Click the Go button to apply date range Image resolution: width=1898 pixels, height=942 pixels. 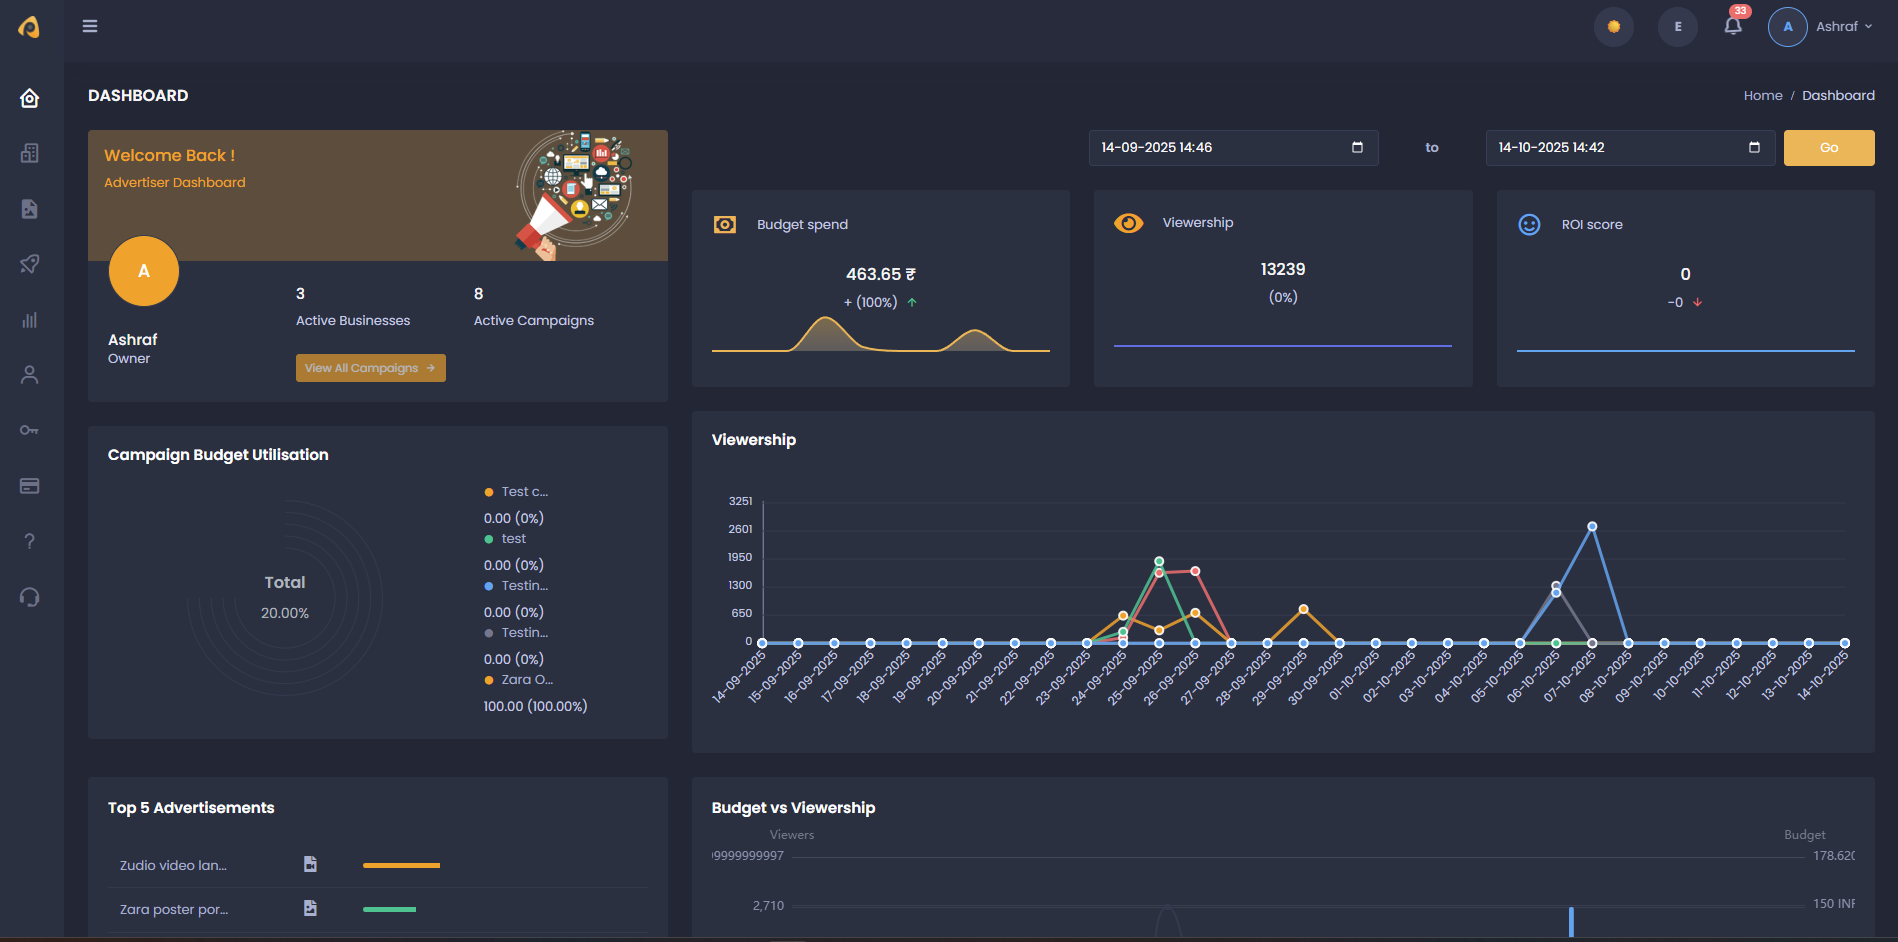[x=1829, y=147]
